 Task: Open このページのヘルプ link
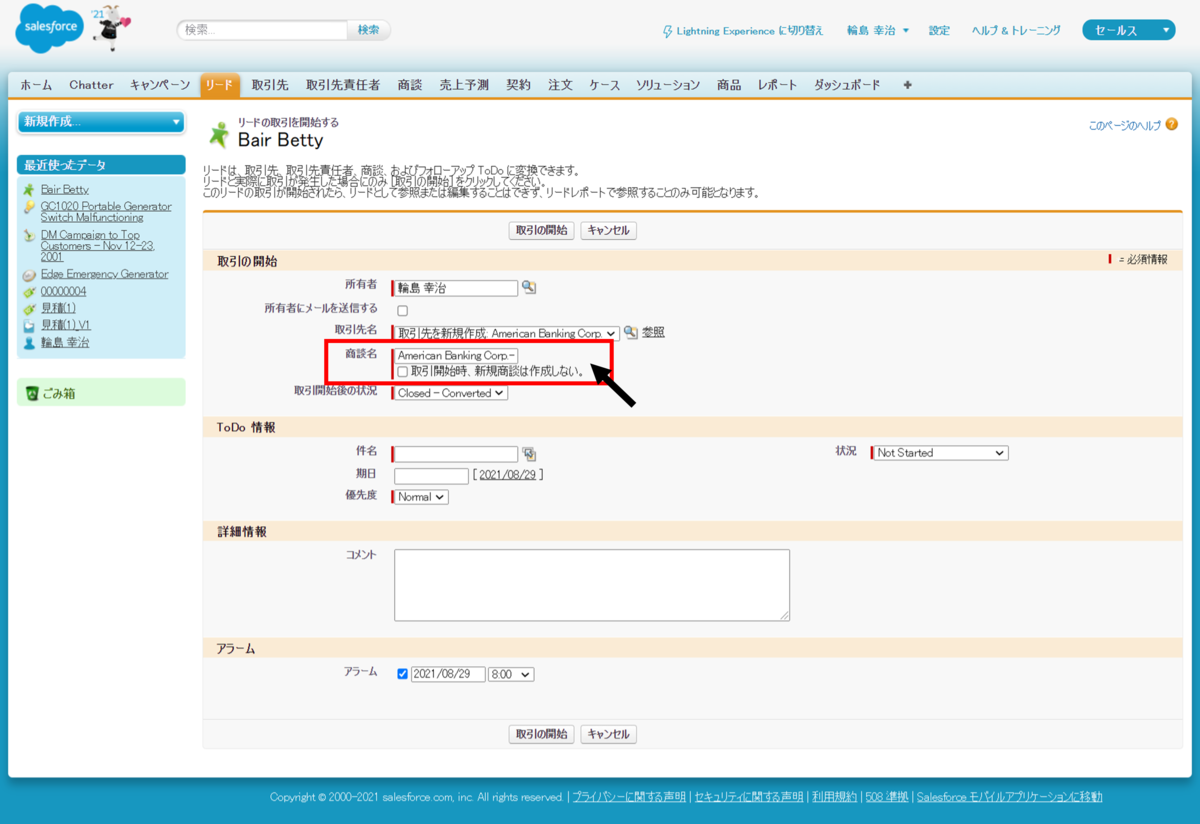pos(1125,126)
